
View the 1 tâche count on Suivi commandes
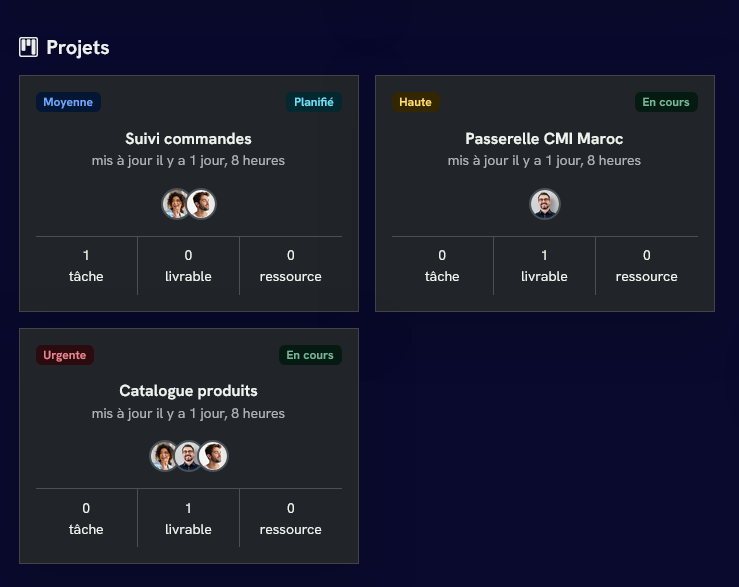pos(86,265)
